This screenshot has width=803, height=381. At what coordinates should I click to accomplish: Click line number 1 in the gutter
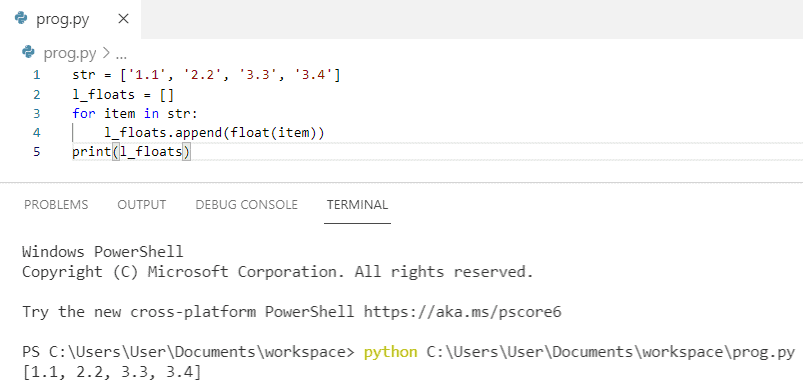pyautogui.click(x=36, y=75)
